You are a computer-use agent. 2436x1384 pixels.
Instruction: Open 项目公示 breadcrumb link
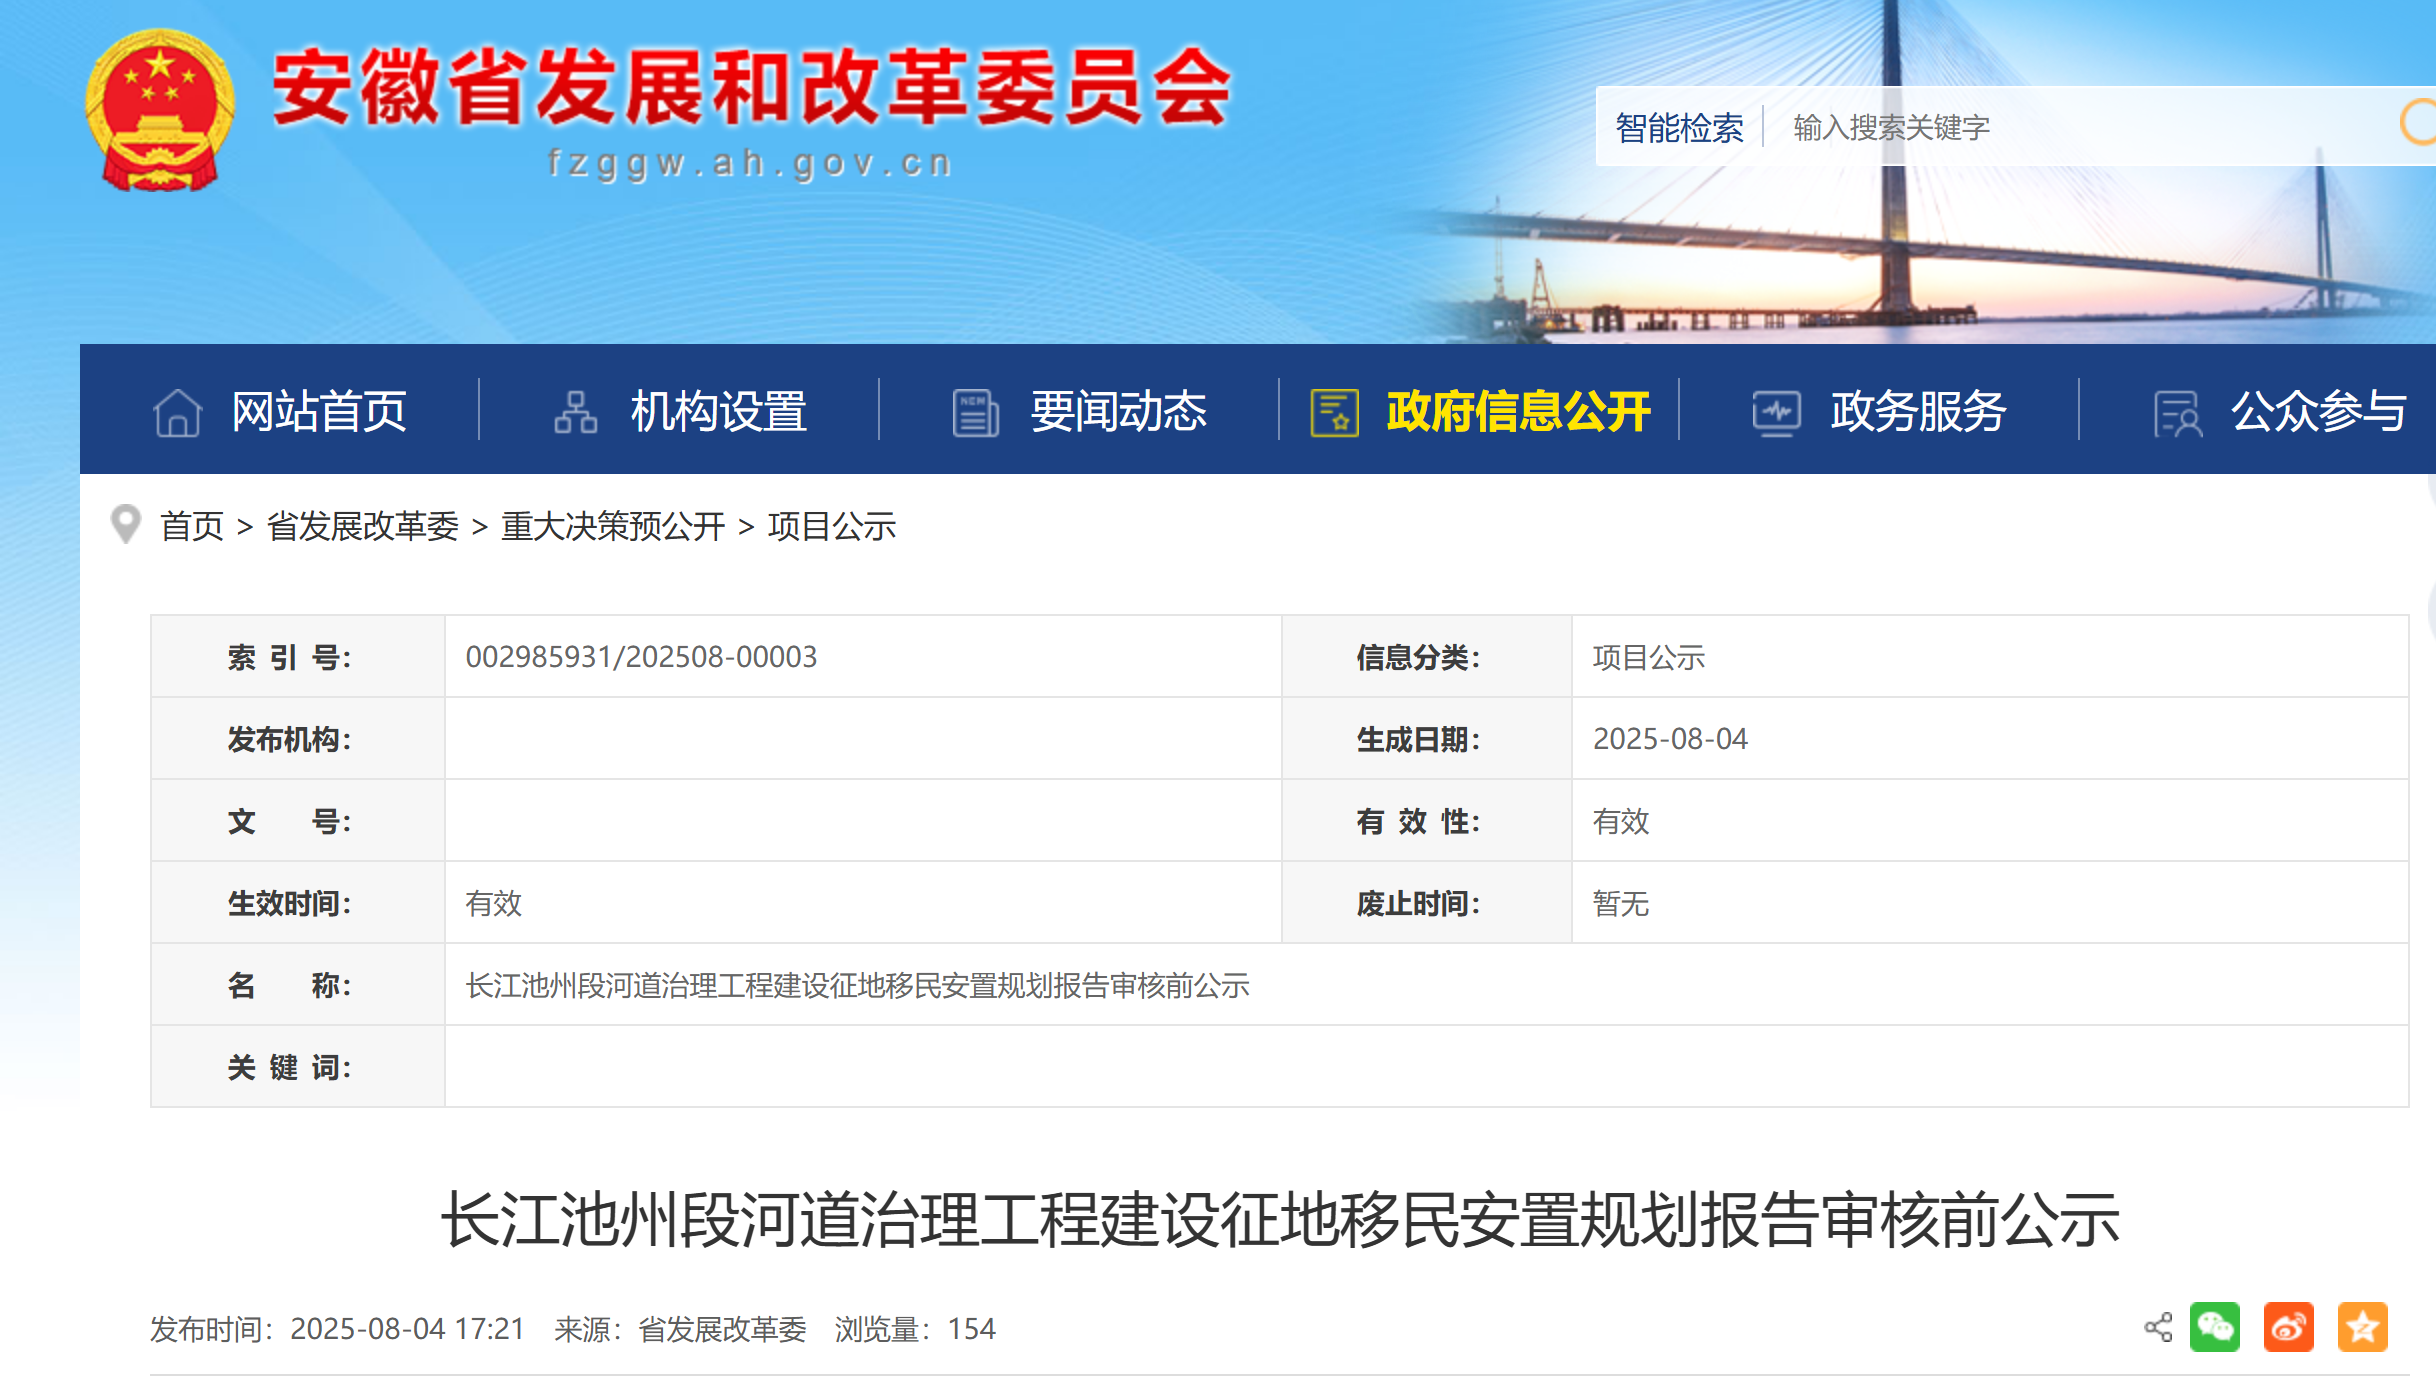[831, 526]
